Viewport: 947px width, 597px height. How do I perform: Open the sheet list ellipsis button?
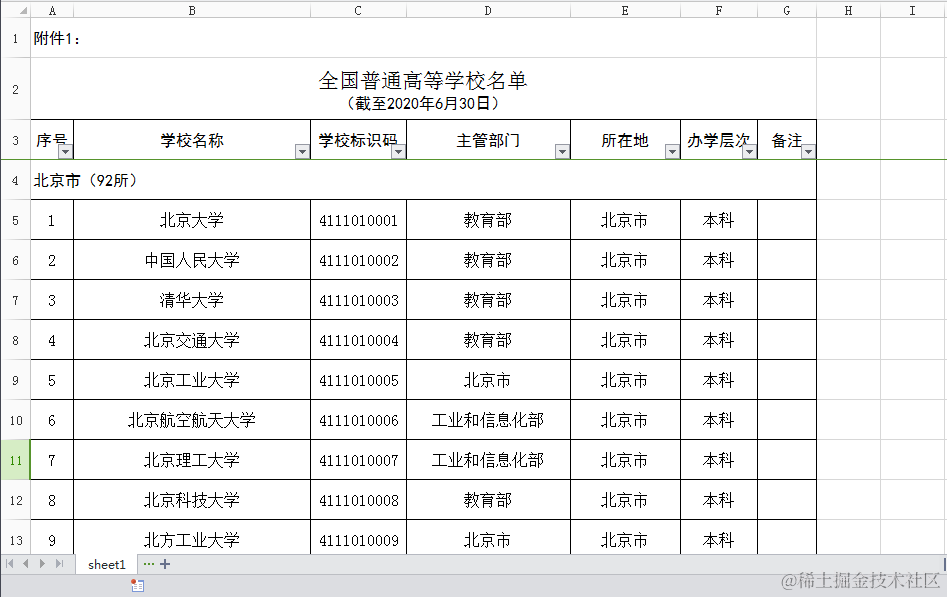point(149,564)
